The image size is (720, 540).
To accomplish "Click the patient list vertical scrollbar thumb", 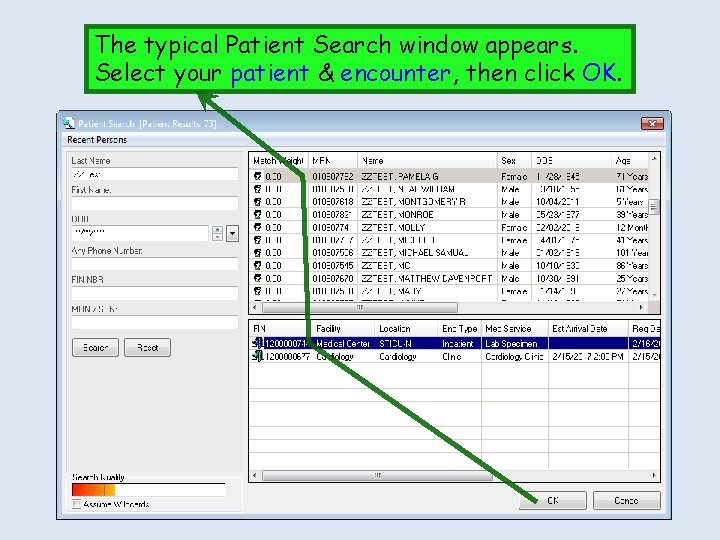I will (x=654, y=207).
